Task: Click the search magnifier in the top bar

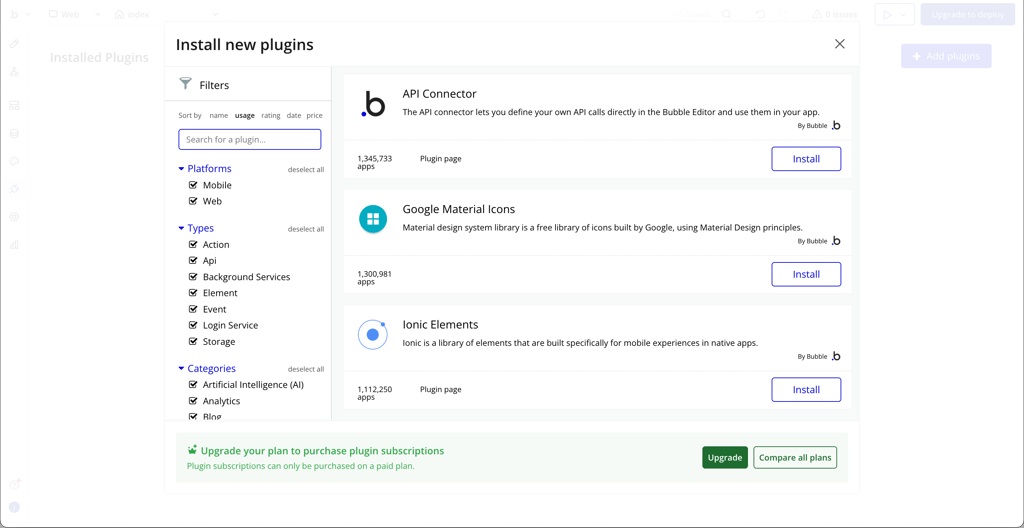Action: (727, 14)
